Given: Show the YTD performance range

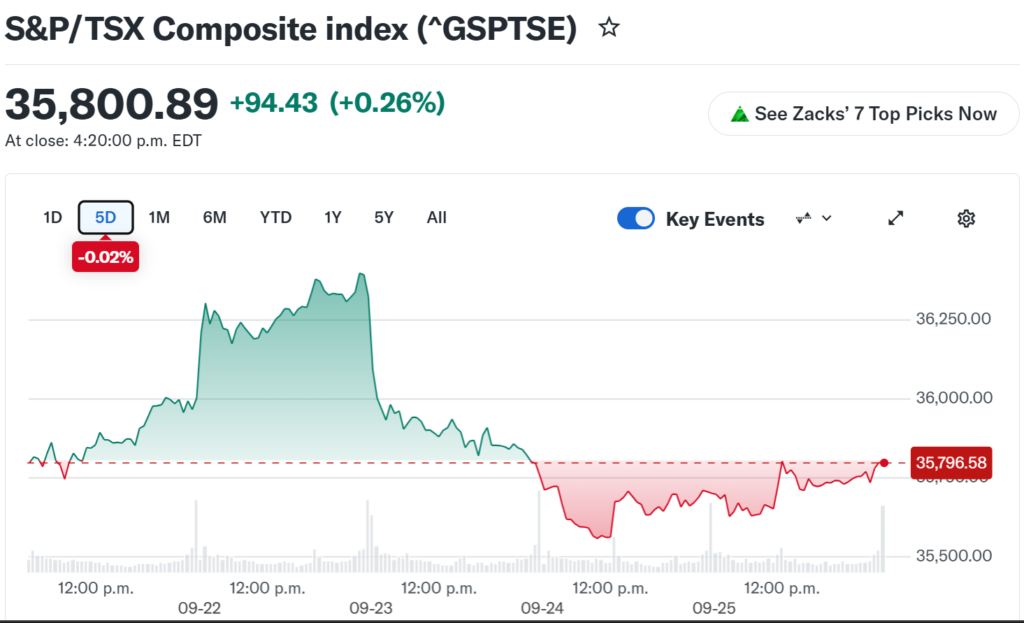Looking at the screenshot, I should pyautogui.click(x=276, y=217).
